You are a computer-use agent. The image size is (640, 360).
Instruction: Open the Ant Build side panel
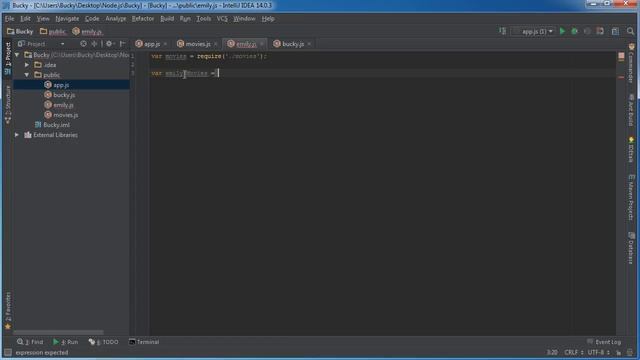coord(631,110)
